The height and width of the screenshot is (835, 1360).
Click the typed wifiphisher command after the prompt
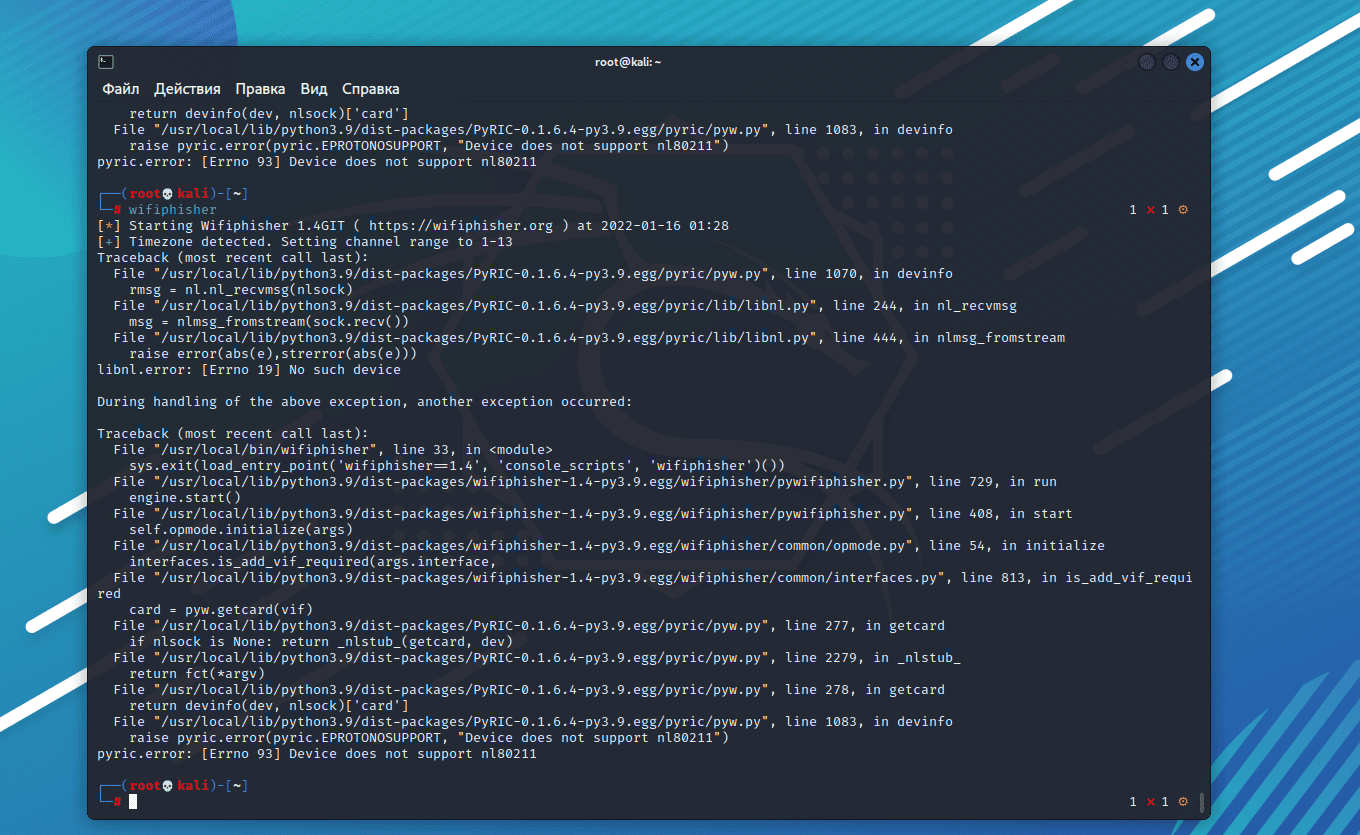point(173,210)
